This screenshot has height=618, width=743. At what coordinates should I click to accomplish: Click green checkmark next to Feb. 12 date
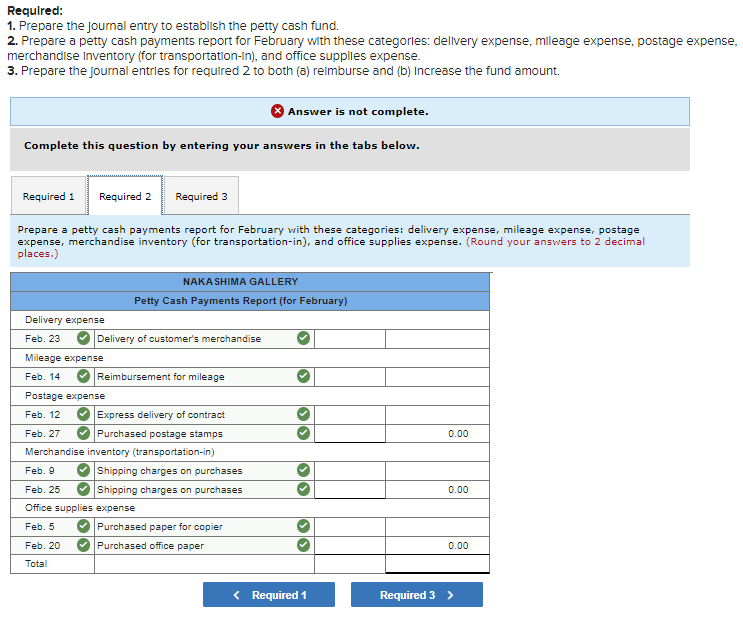tap(83, 414)
